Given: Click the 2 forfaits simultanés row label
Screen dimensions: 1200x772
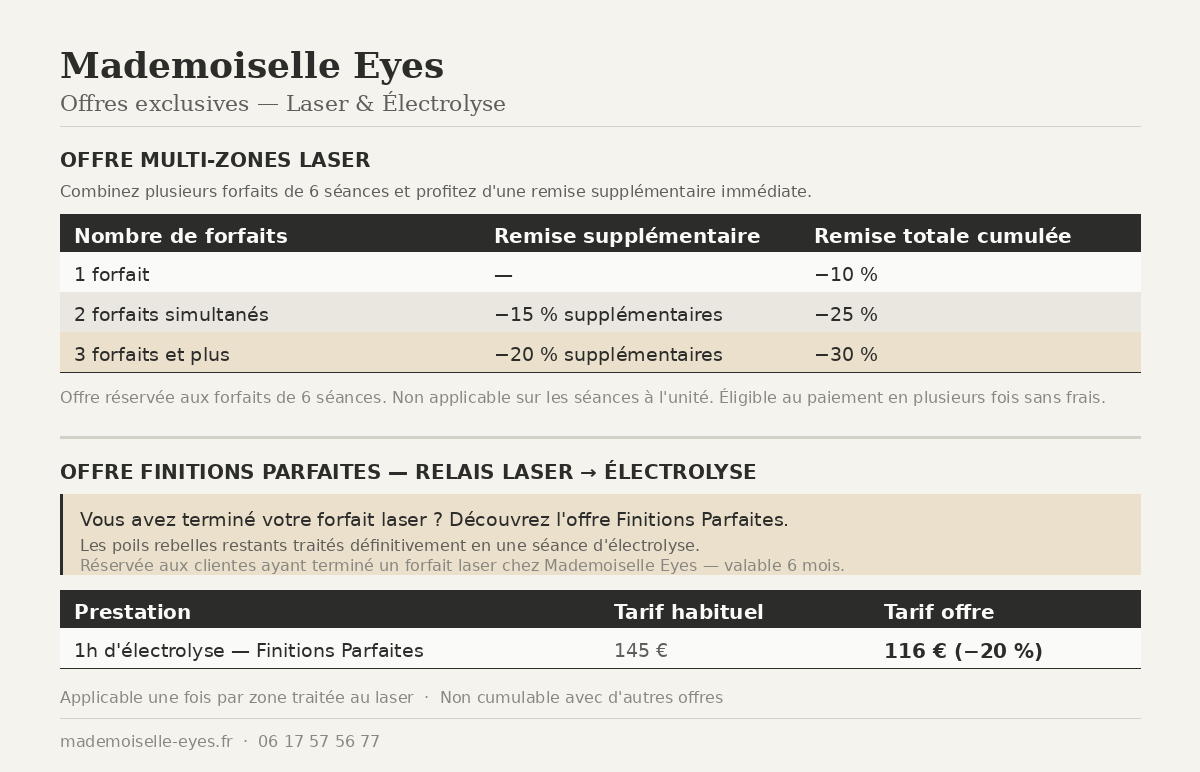Looking at the screenshot, I should [171, 314].
